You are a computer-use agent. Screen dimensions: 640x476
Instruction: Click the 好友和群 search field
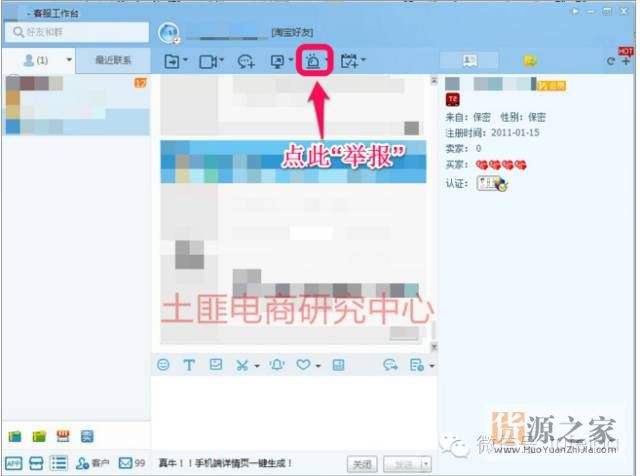[77, 32]
